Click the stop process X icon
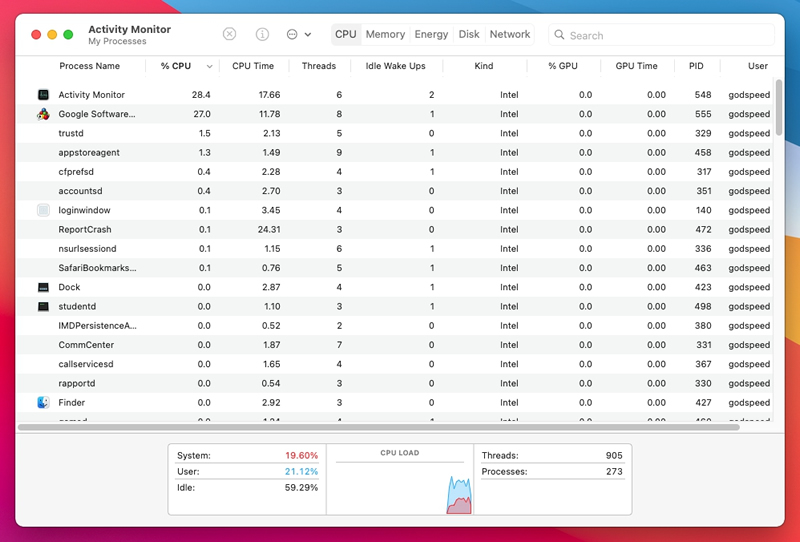This screenshot has height=542, width=800. pos(230,34)
